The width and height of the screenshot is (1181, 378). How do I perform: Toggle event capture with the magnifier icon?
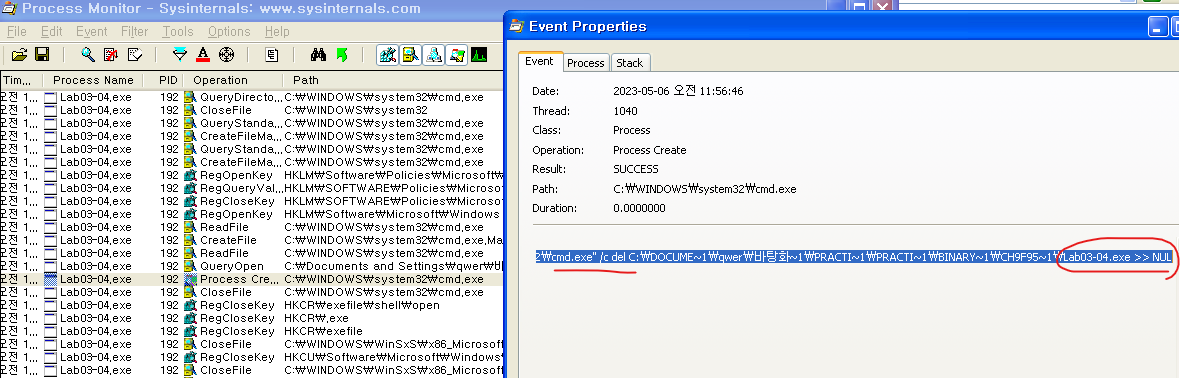[88, 54]
